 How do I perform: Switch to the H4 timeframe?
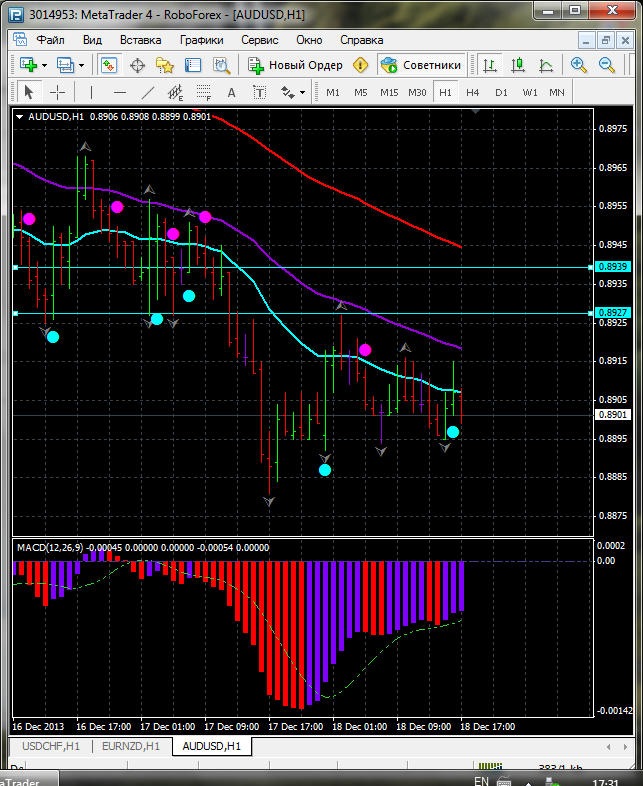tap(473, 92)
